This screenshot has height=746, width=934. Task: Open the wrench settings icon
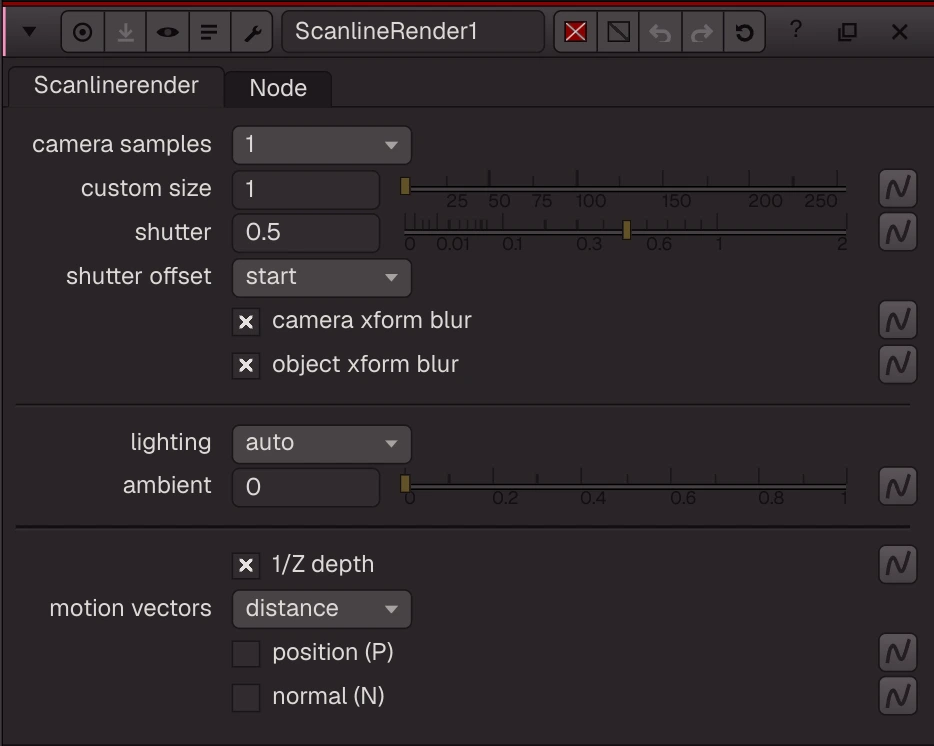[x=252, y=32]
